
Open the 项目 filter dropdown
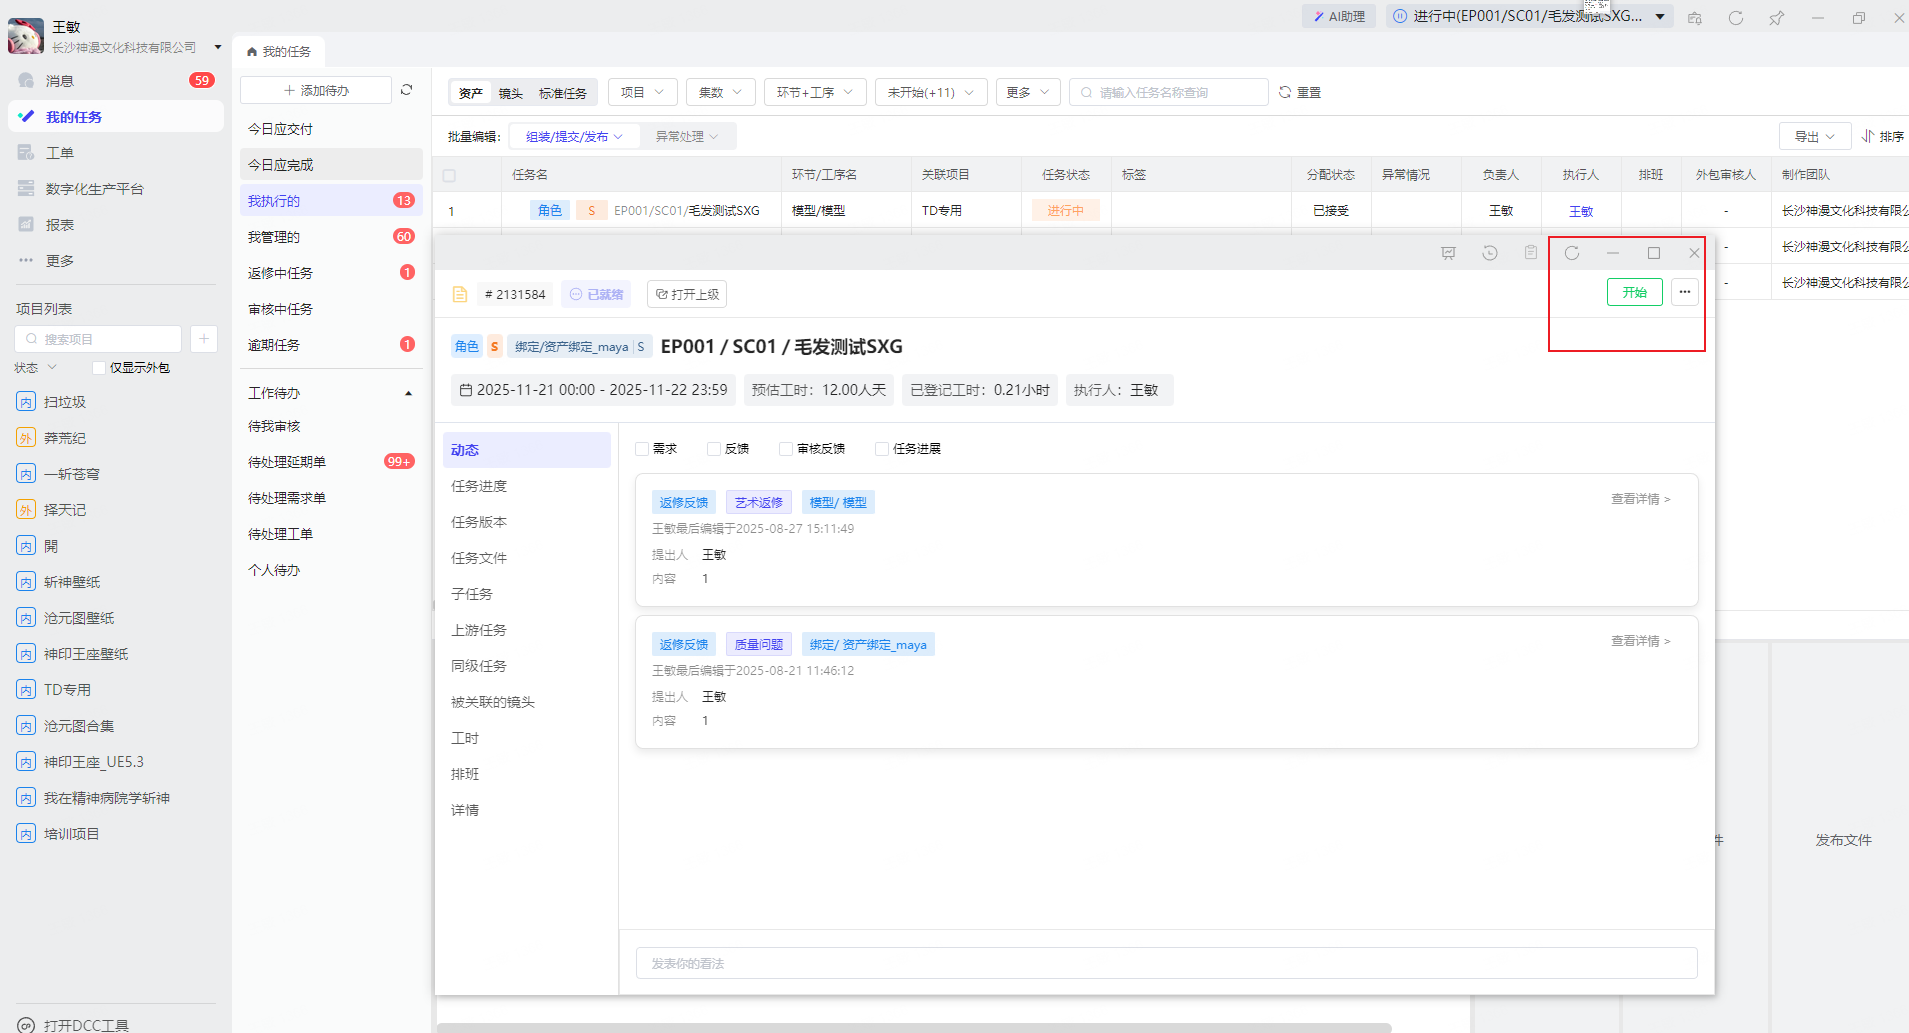click(642, 92)
